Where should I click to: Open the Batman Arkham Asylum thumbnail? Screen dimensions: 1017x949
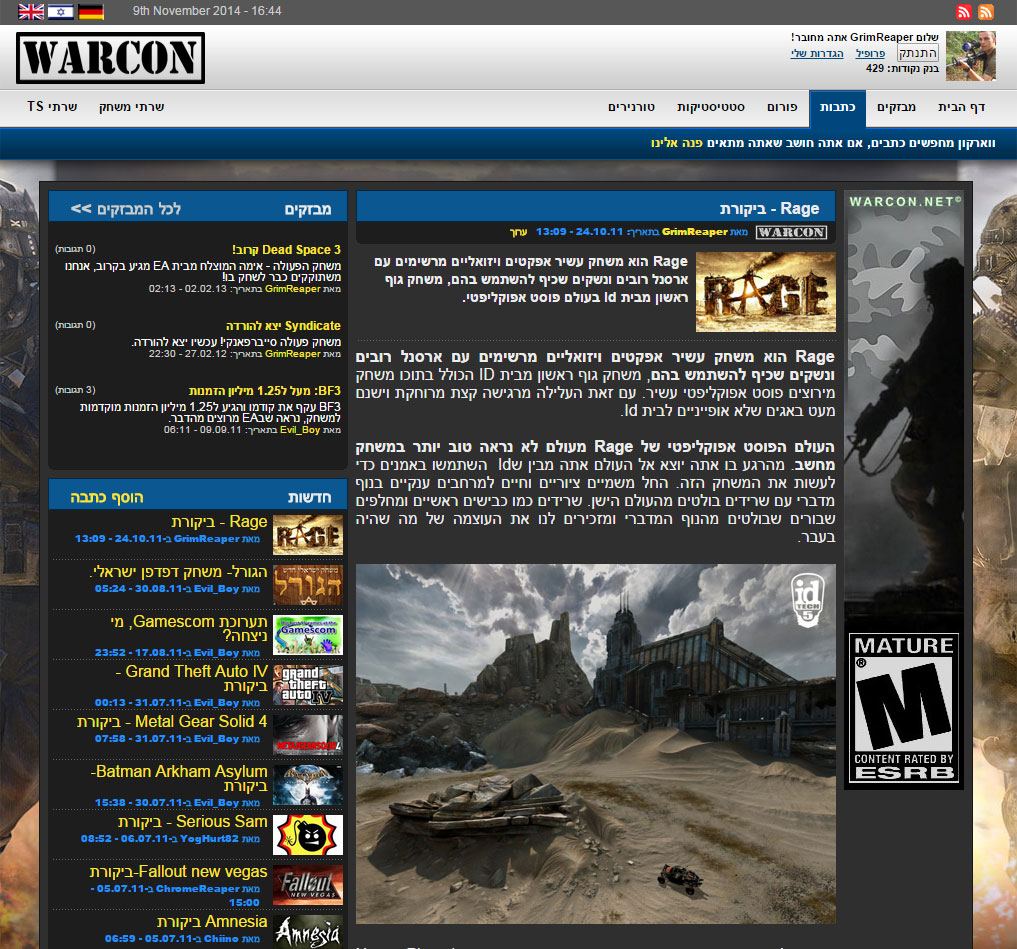(x=307, y=784)
